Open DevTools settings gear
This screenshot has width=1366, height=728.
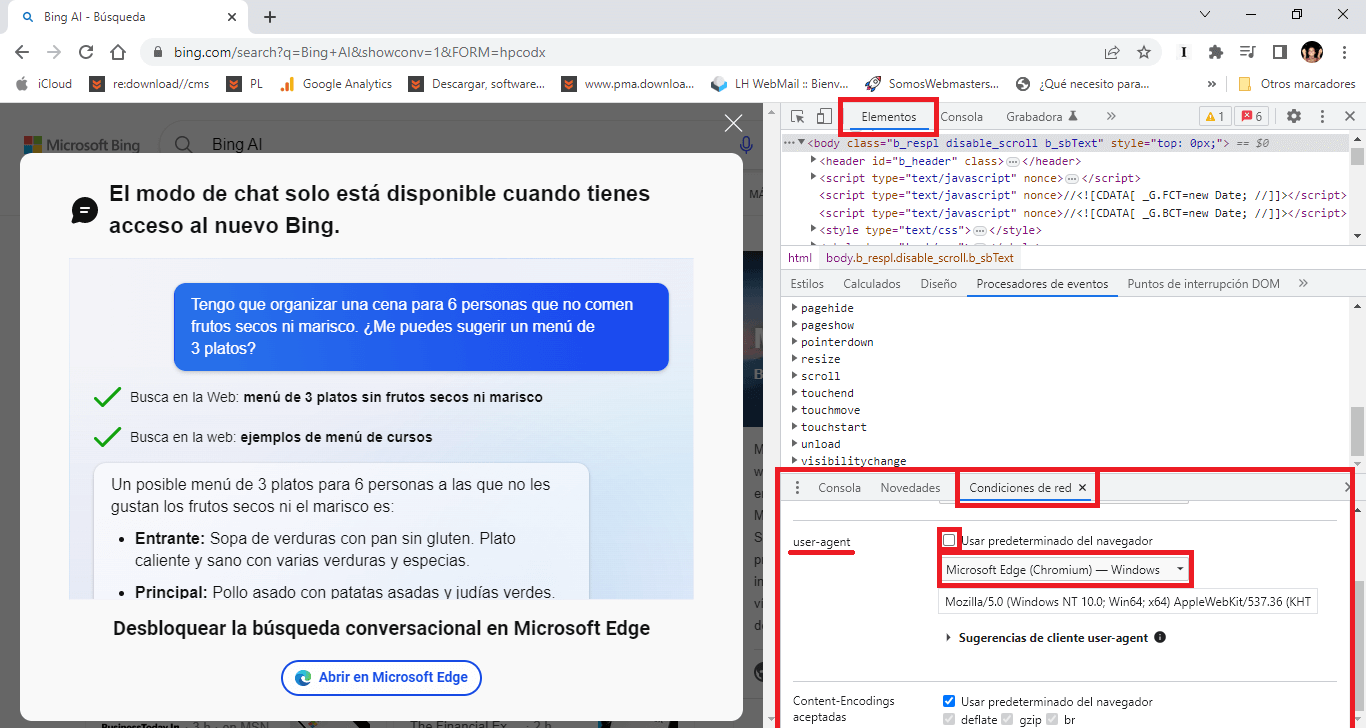1294,117
